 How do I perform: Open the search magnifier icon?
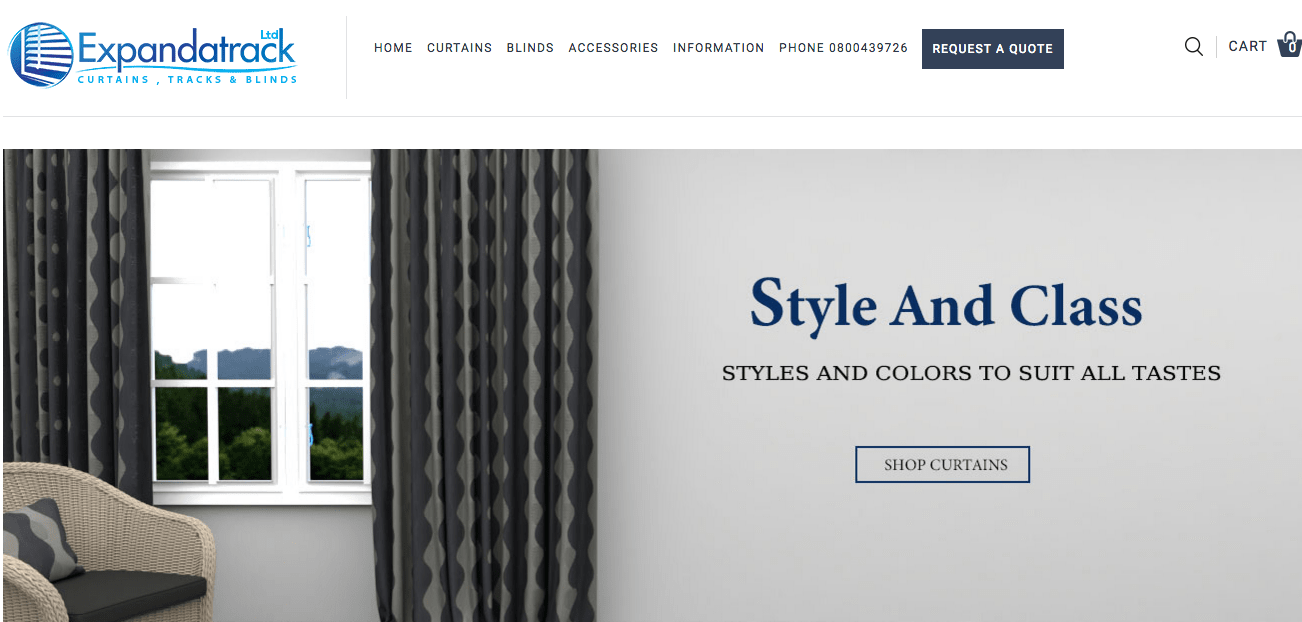1193,46
